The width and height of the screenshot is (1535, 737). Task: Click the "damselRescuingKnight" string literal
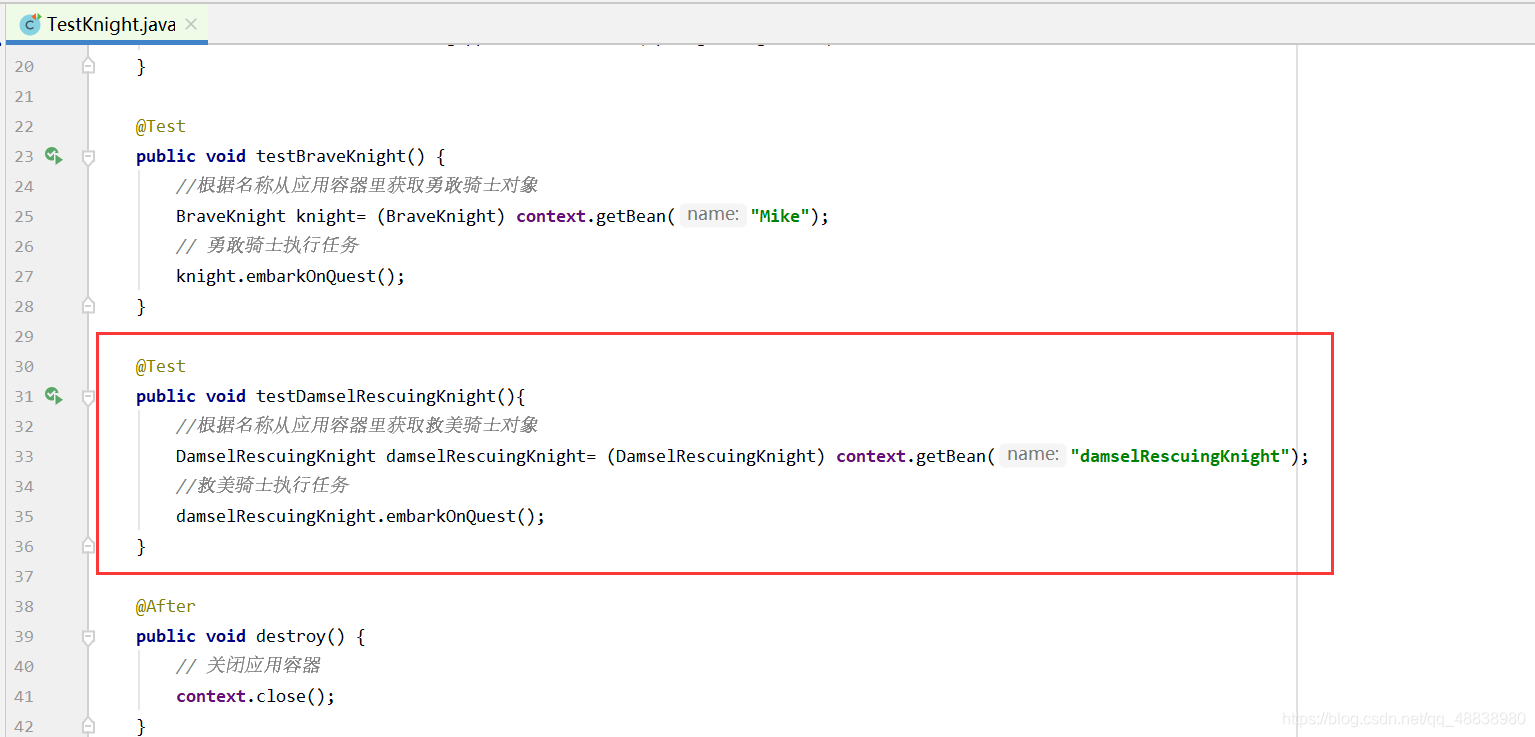[1180, 456]
